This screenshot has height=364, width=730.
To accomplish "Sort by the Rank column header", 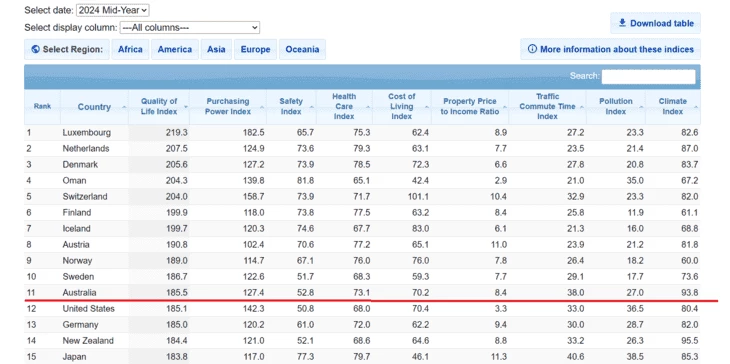I will (x=42, y=107).
